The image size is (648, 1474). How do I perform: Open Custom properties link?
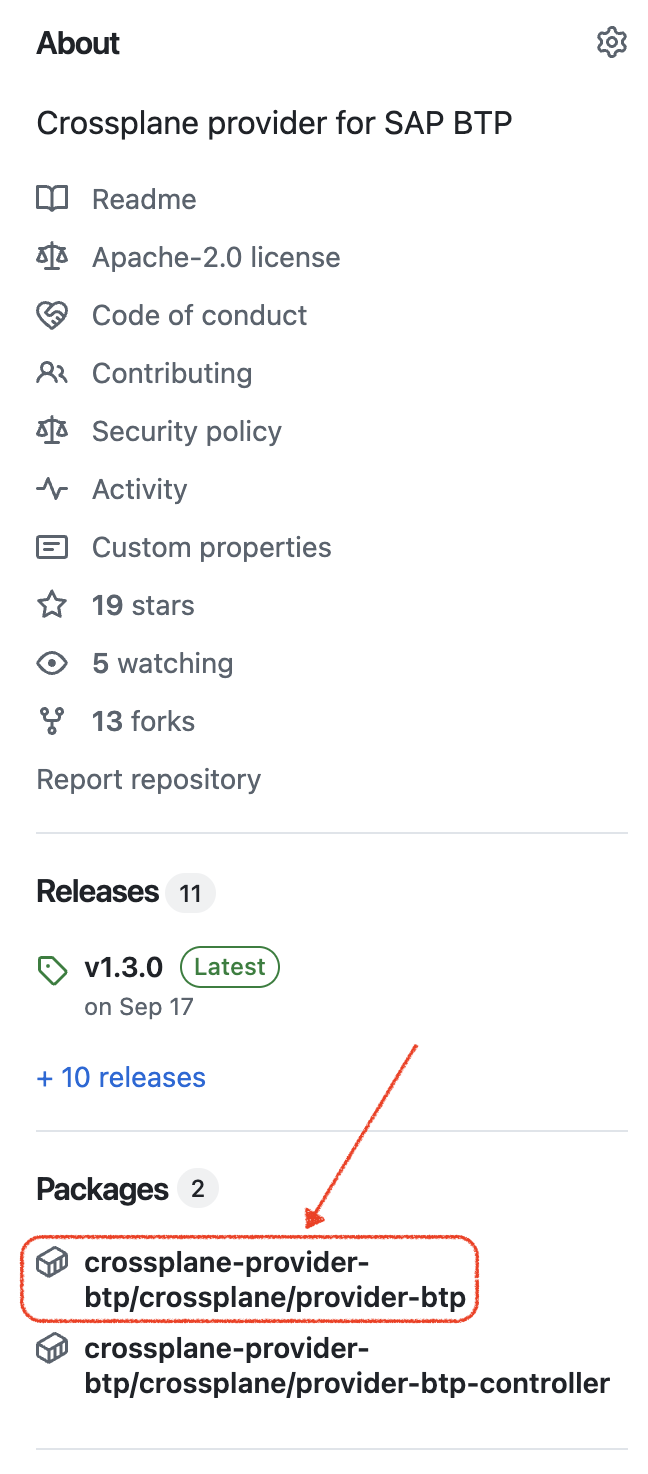point(211,547)
